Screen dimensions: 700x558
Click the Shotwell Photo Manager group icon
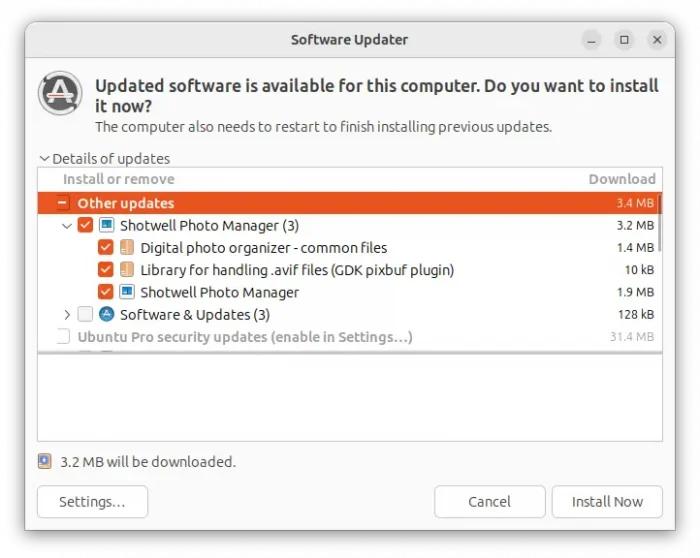tap(106, 225)
